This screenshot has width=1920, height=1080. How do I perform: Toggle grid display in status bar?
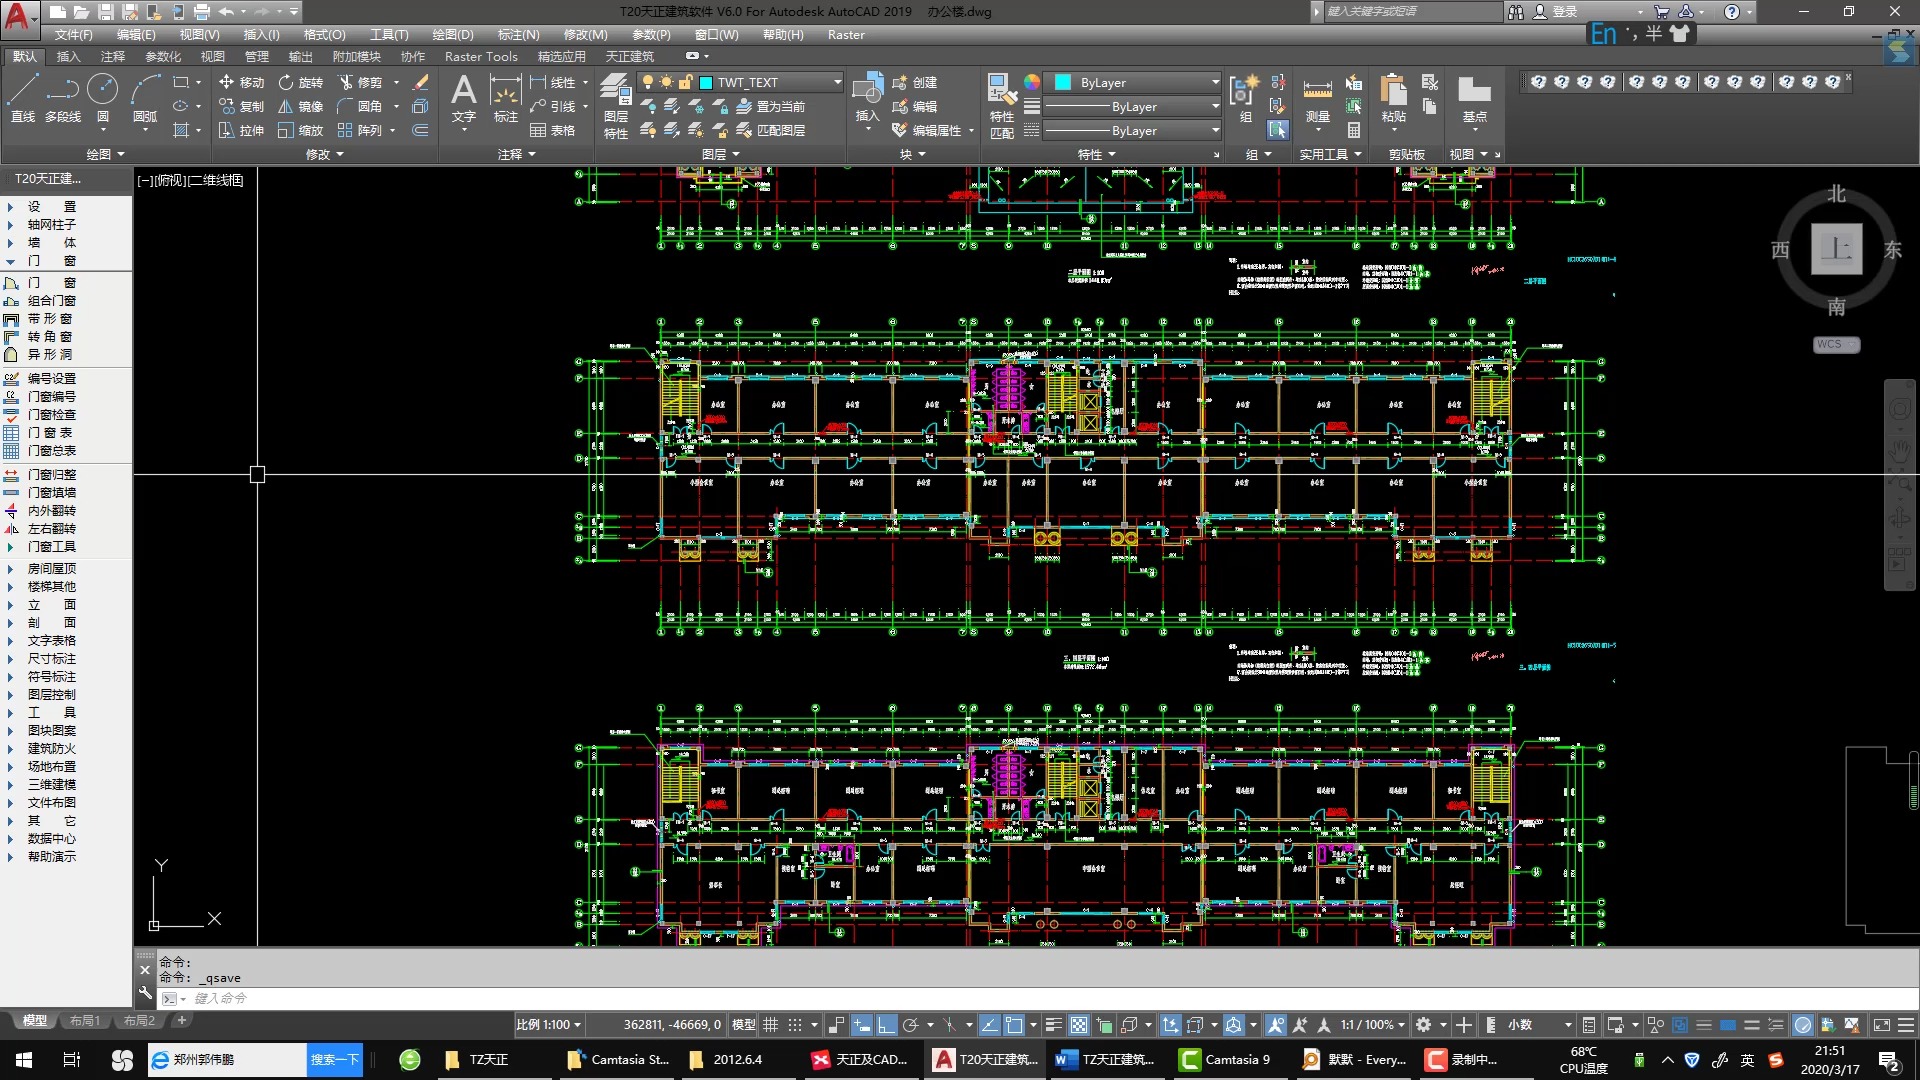click(771, 1025)
